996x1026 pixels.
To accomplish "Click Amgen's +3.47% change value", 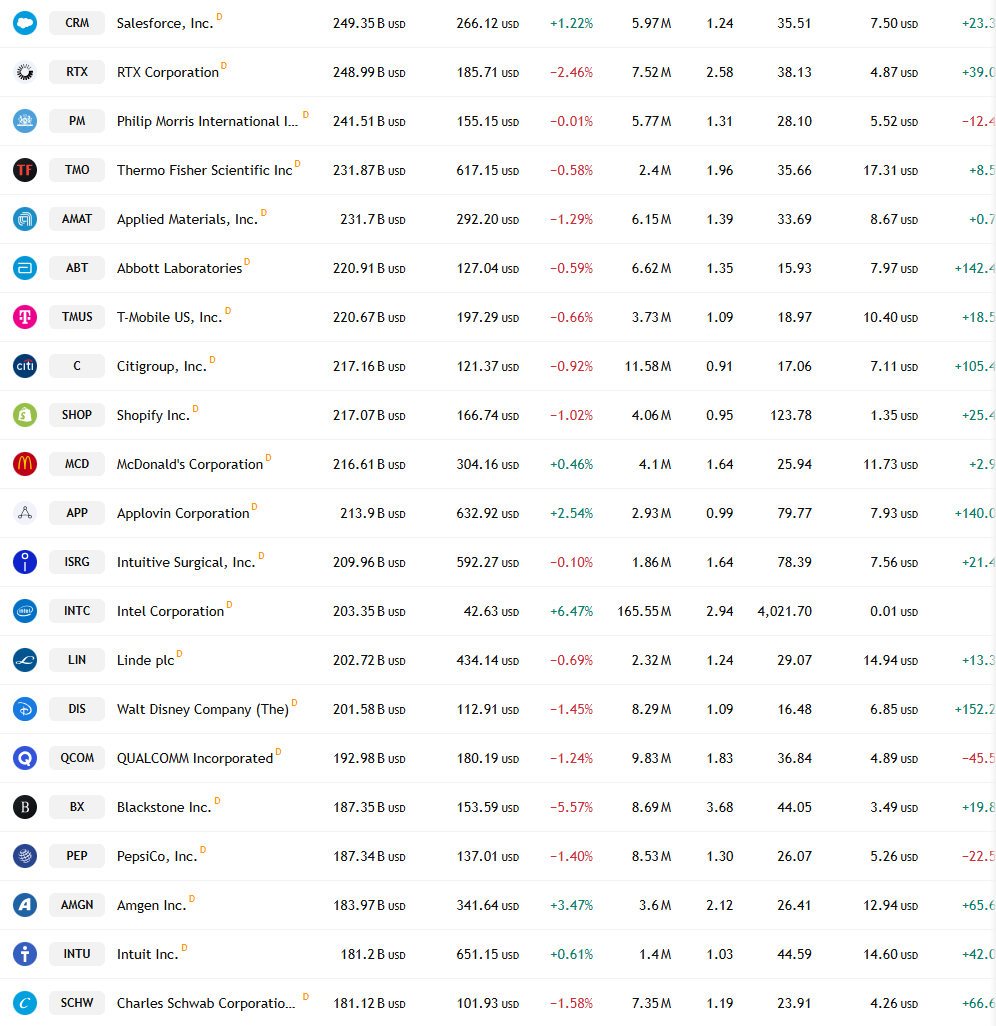I will point(571,906).
